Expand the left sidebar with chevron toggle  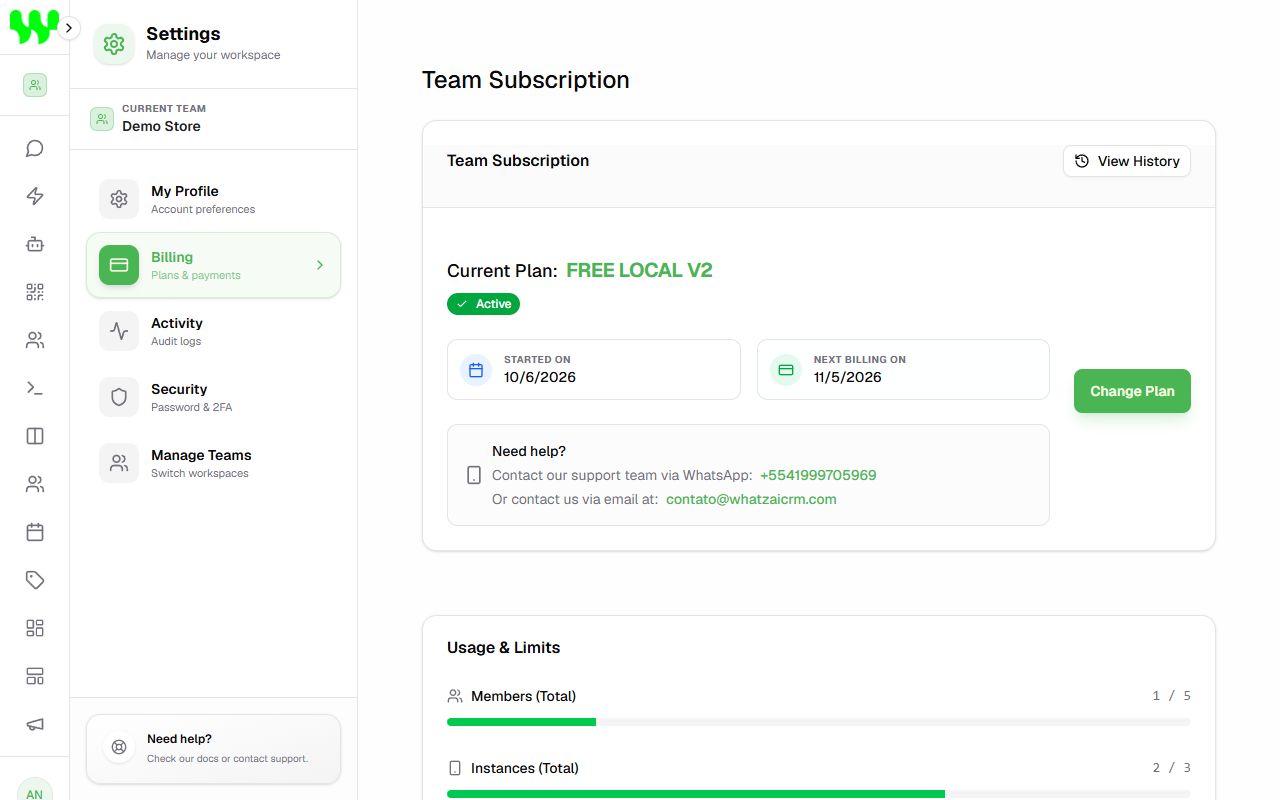[x=69, y=28]
